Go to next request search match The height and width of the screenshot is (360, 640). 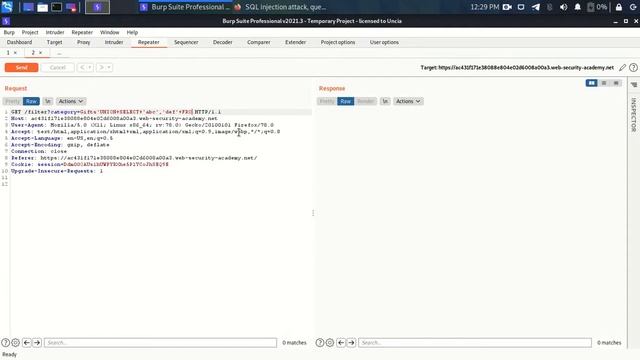click(37, 342)
